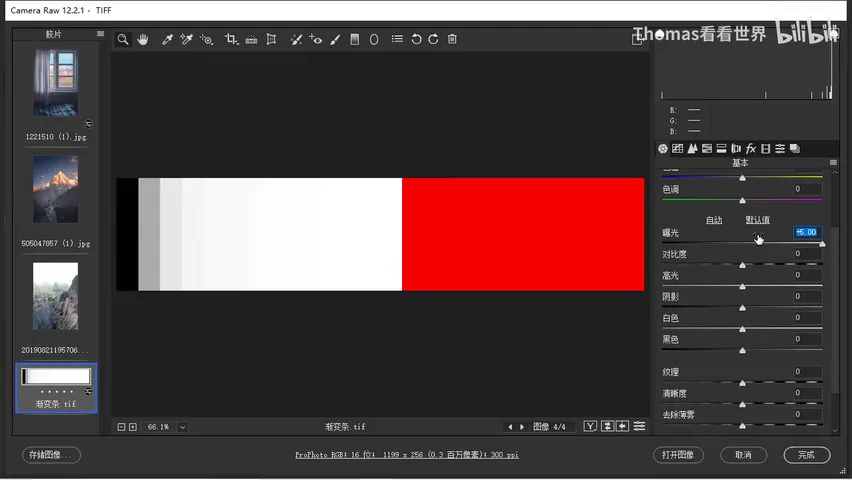852x480 pixels.
Task: Activate the Spot Removal brush tool
Action: [296, 39]
